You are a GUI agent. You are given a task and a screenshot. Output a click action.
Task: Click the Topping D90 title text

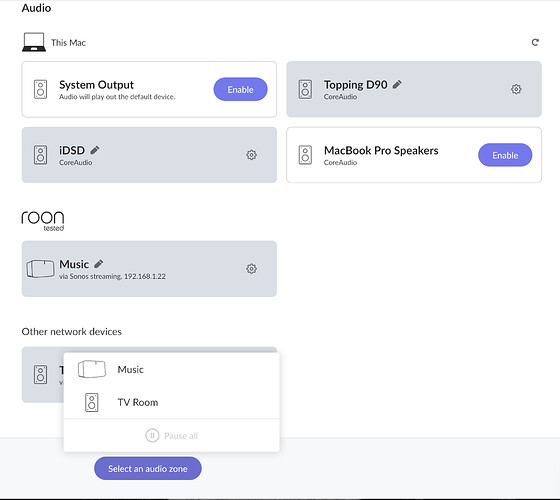pos(355,85)
